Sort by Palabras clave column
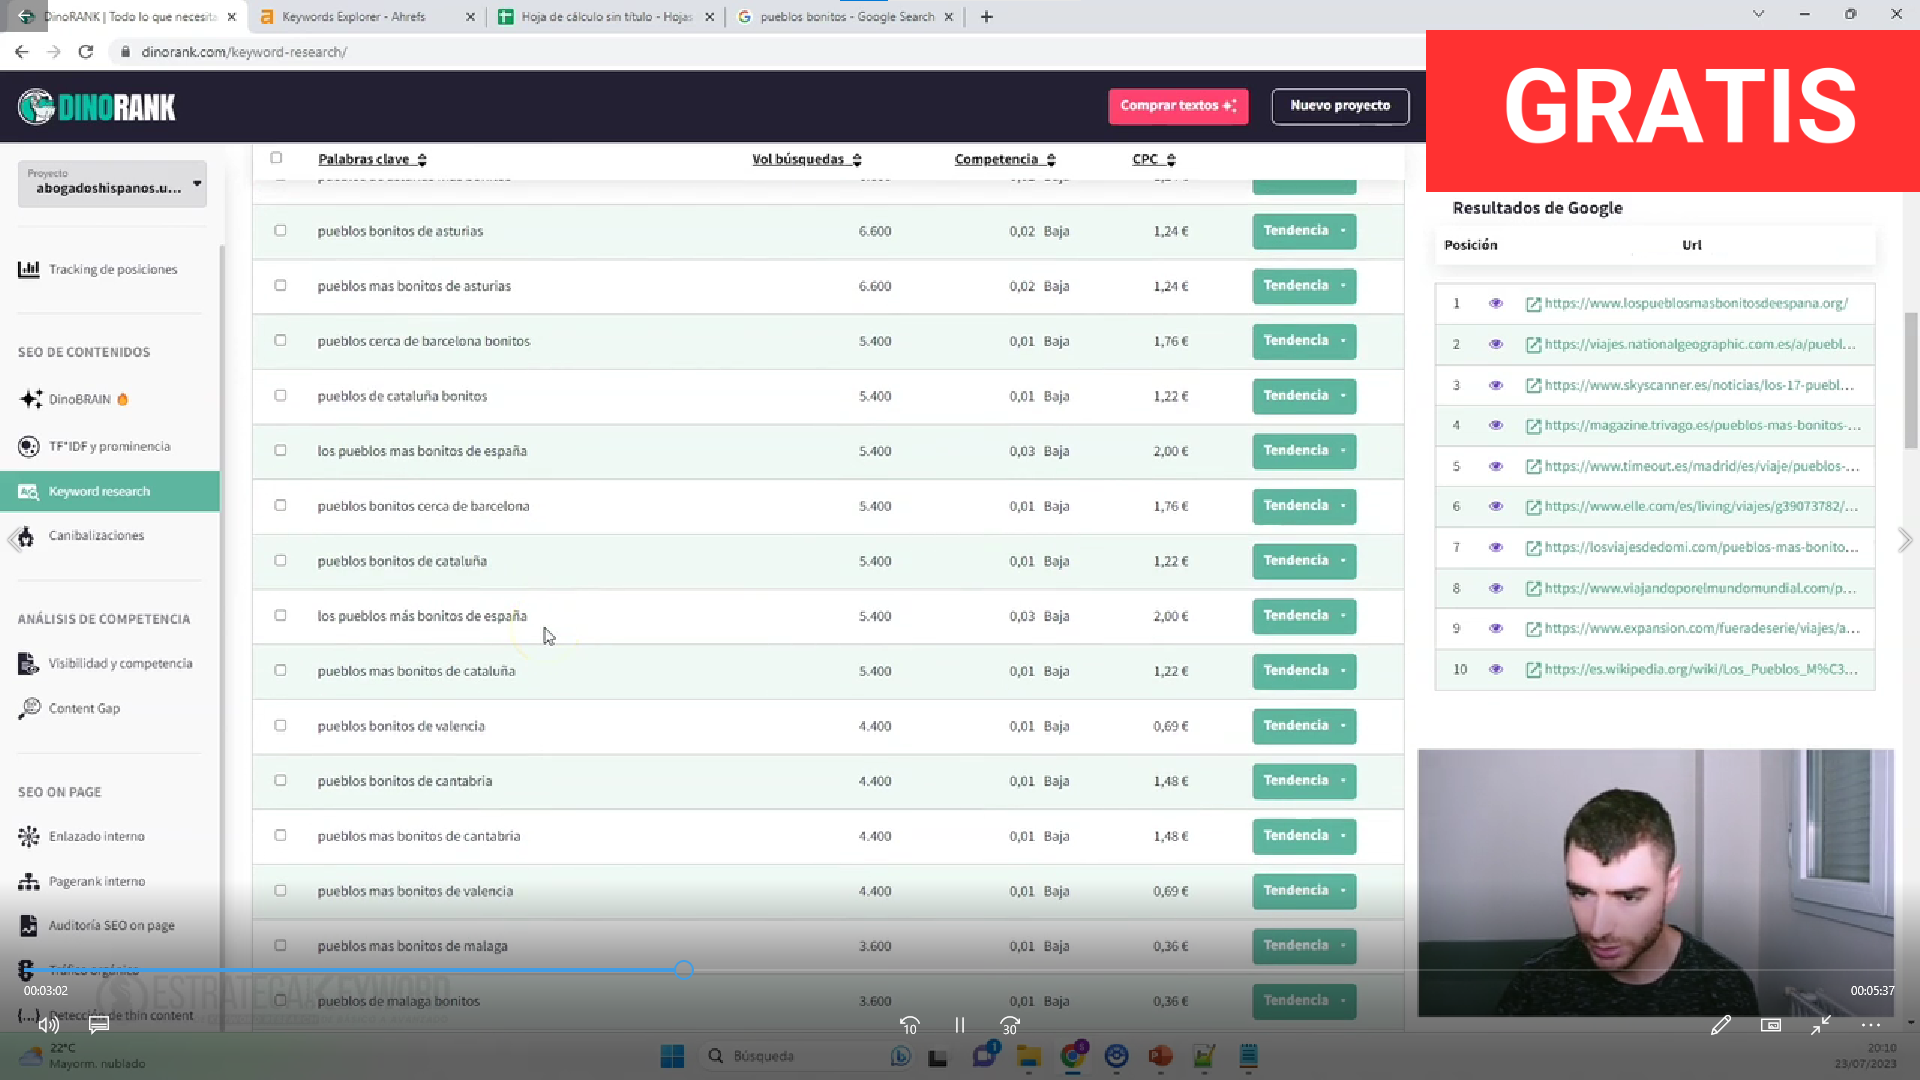 click(x=372, y=159)
